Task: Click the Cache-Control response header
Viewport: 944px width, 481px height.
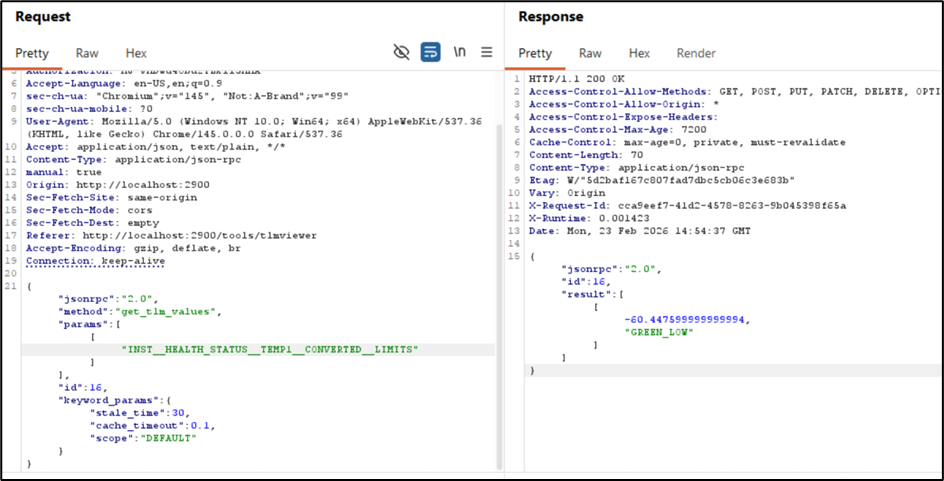Action: point(688,142)
